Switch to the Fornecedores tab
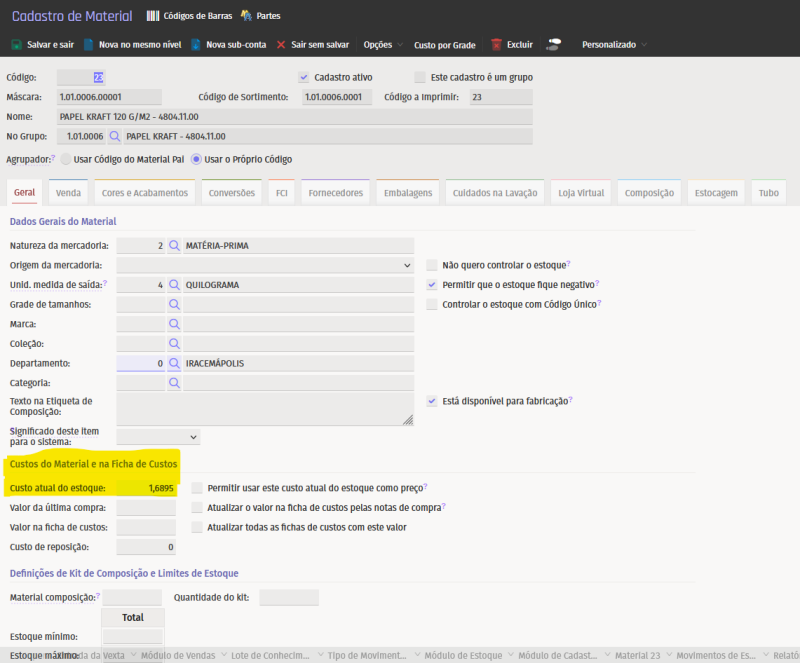Image resolution: width=800 pixels, height=663 pixels. 335,193
